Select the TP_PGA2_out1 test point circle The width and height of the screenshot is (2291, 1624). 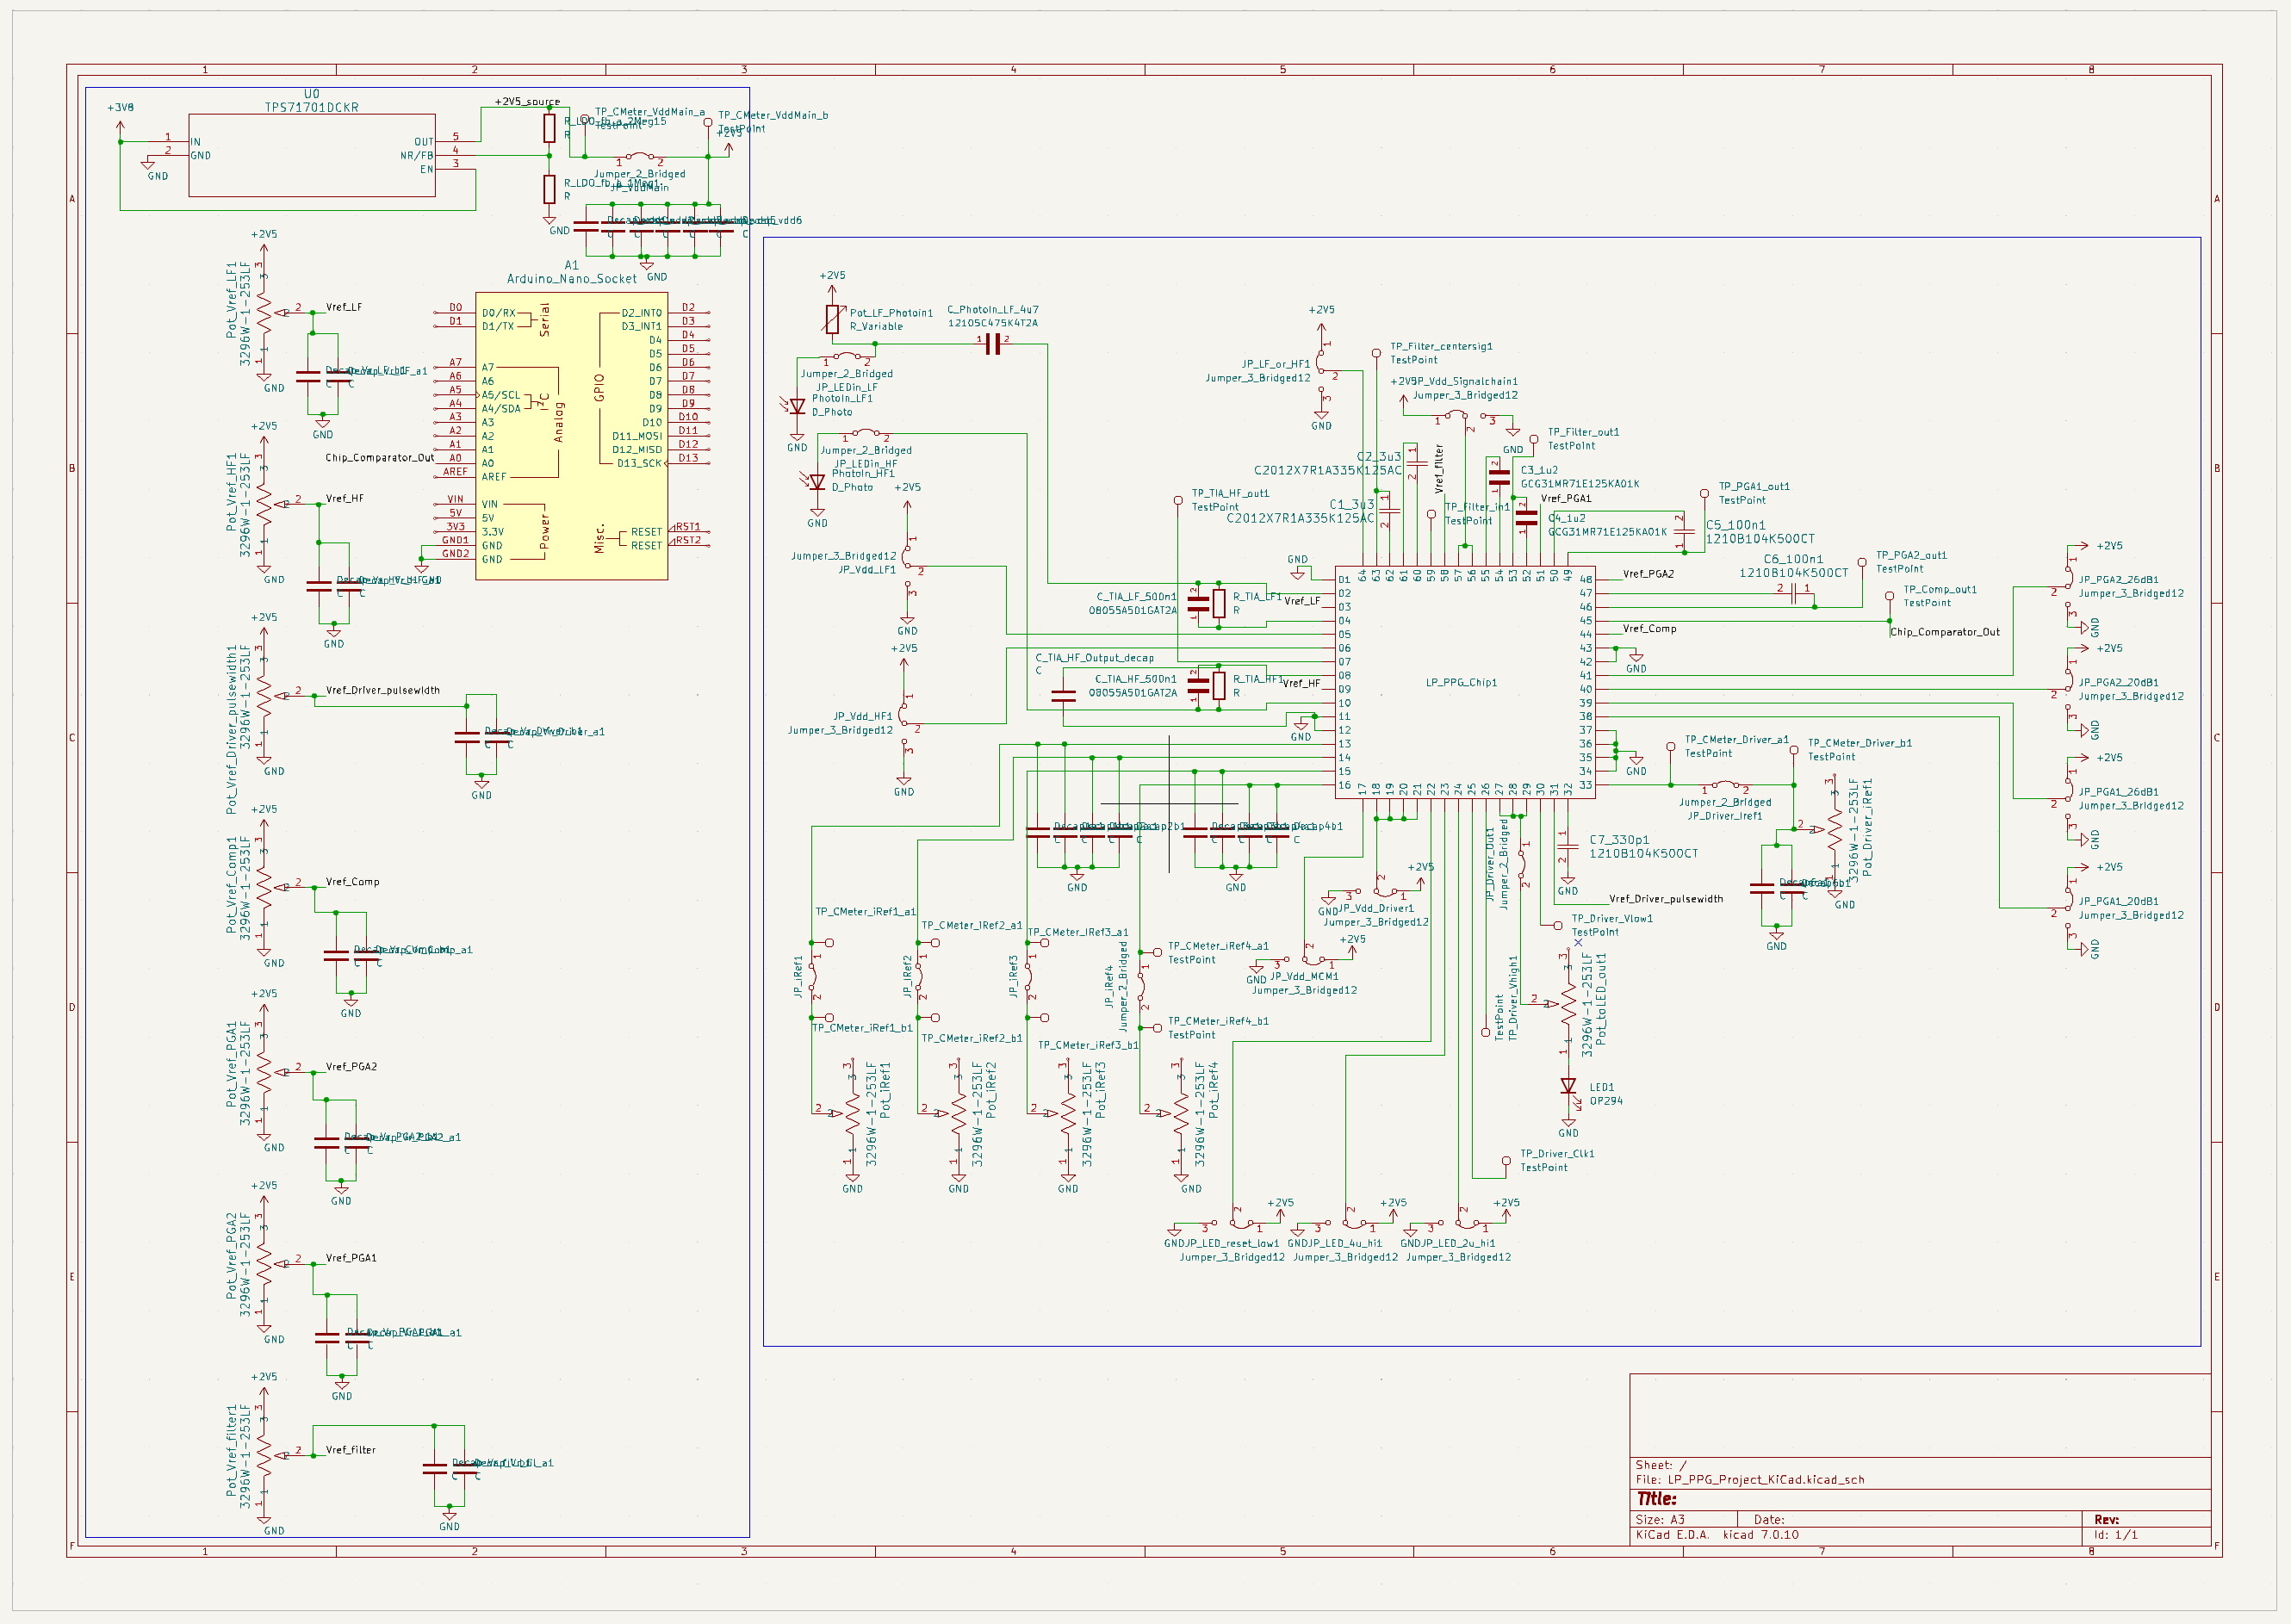pos(1861,562)
